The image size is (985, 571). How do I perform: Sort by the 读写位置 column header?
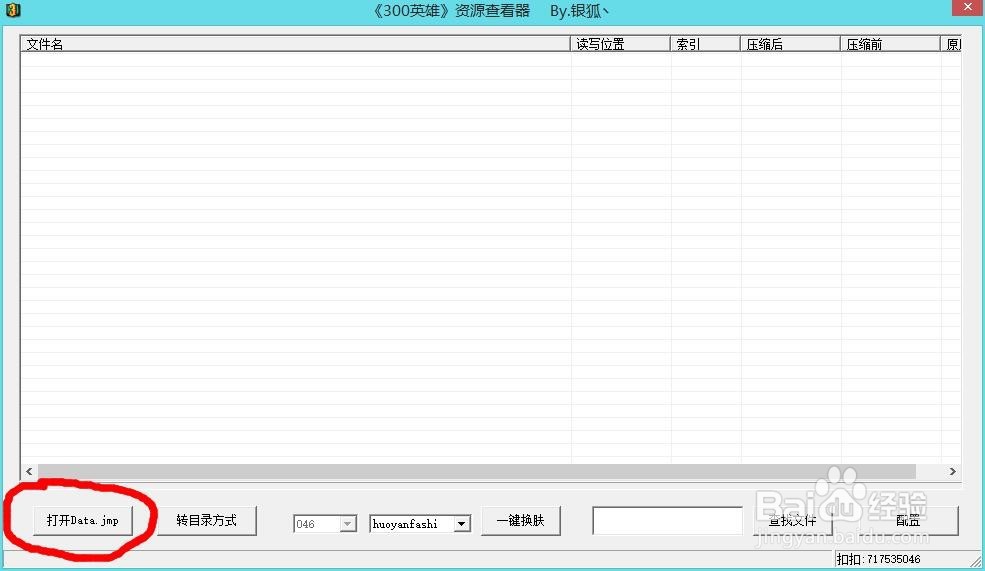pos(621,44)
